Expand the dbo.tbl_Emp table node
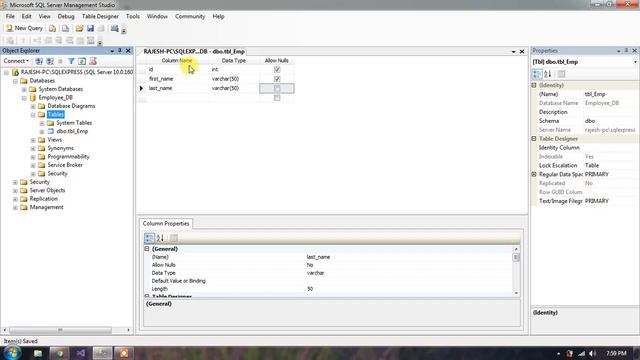 click(42, 131)
